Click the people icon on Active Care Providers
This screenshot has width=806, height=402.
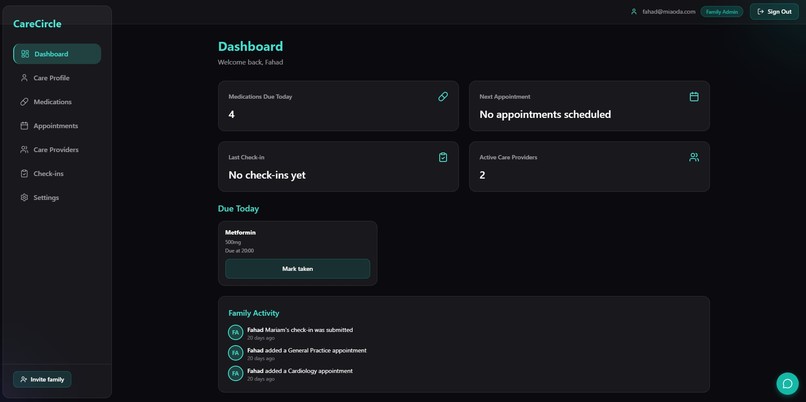(x=694, y=157)
